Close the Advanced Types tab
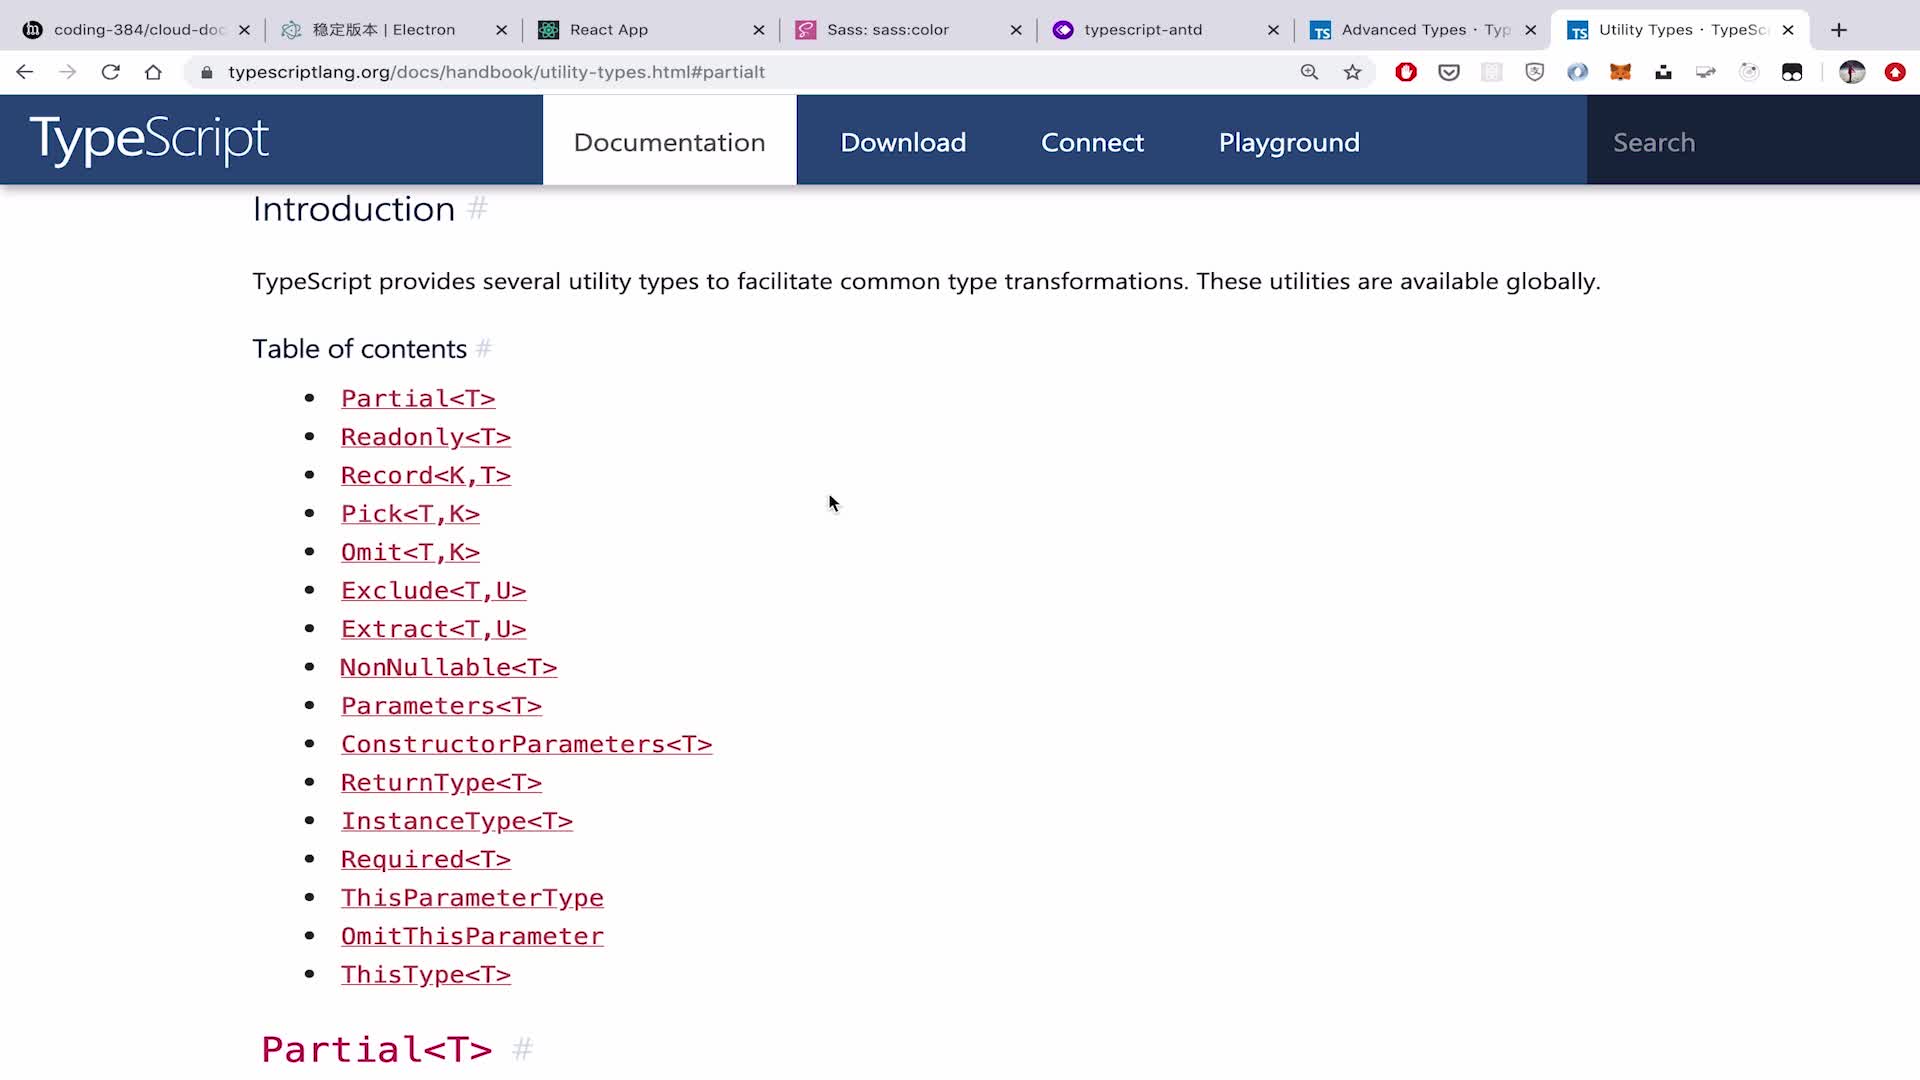Viewport: 1920px width, 1080px height. [1530, 30]
